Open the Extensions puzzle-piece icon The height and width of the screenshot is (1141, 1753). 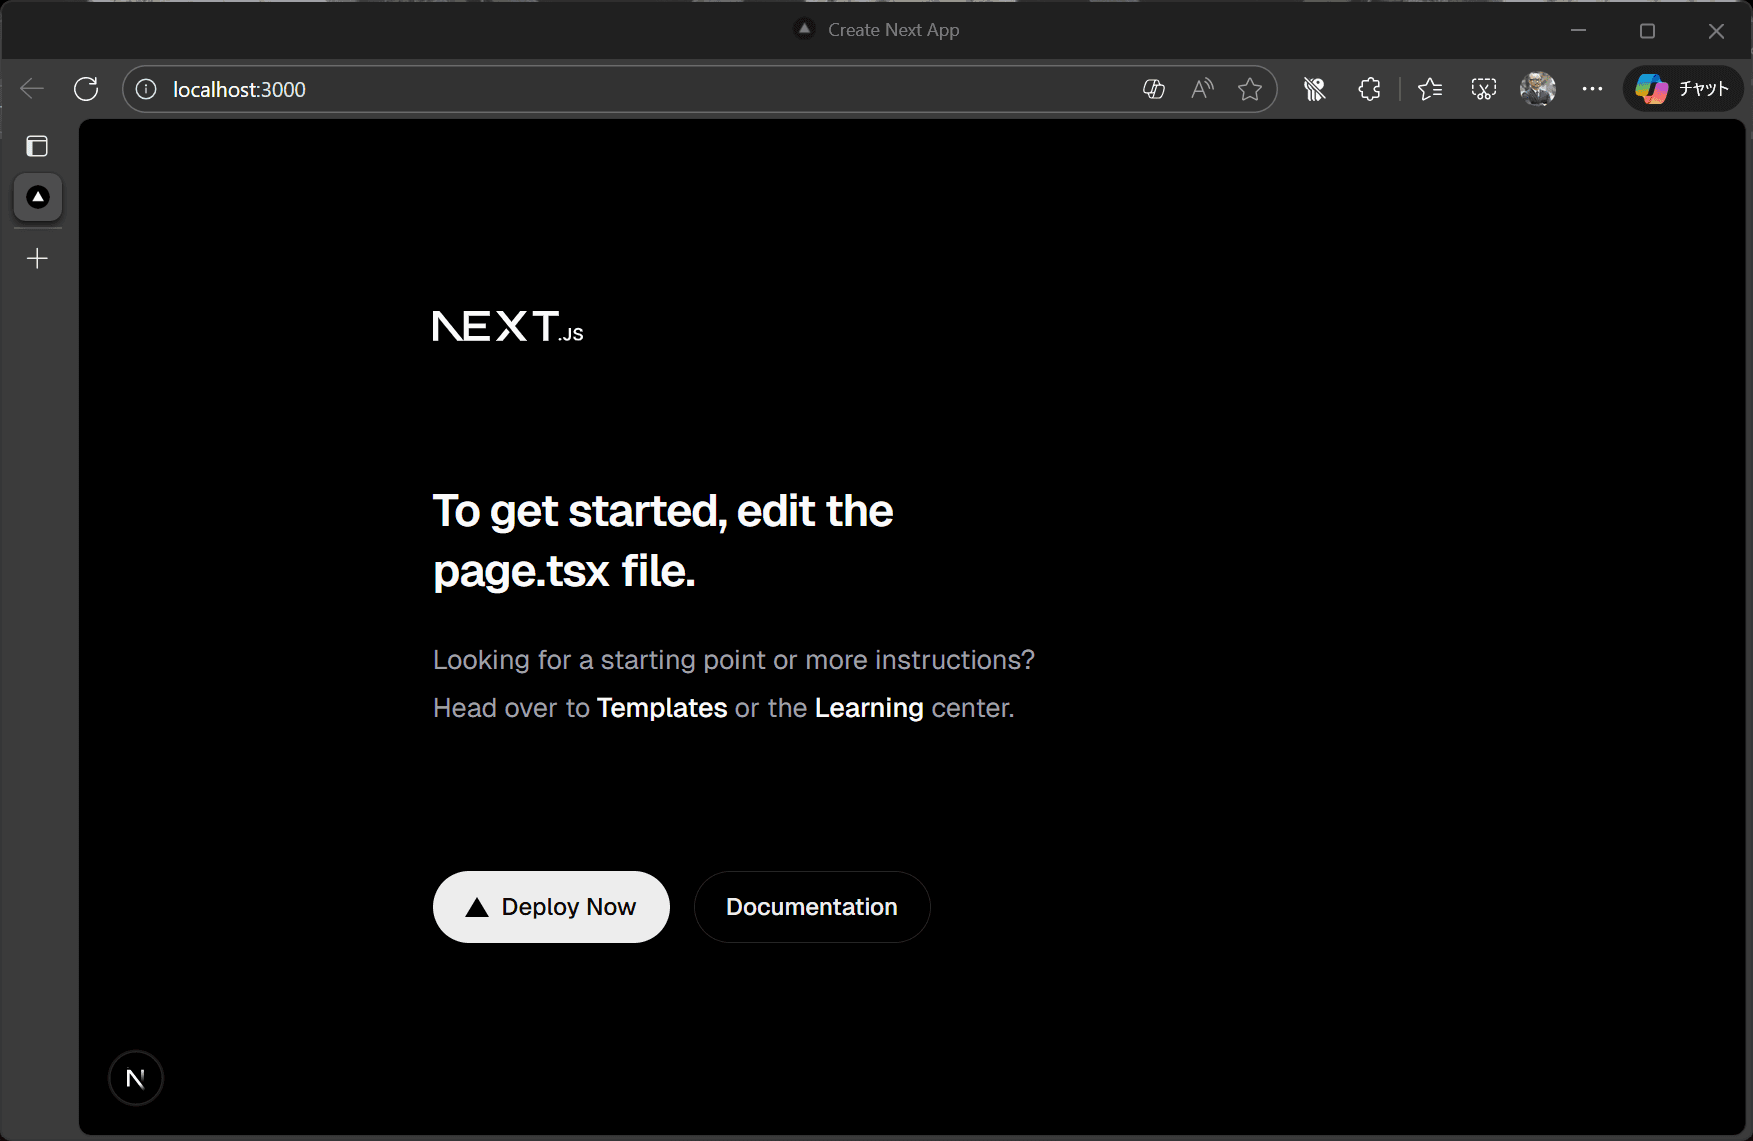pos(1369,89)
